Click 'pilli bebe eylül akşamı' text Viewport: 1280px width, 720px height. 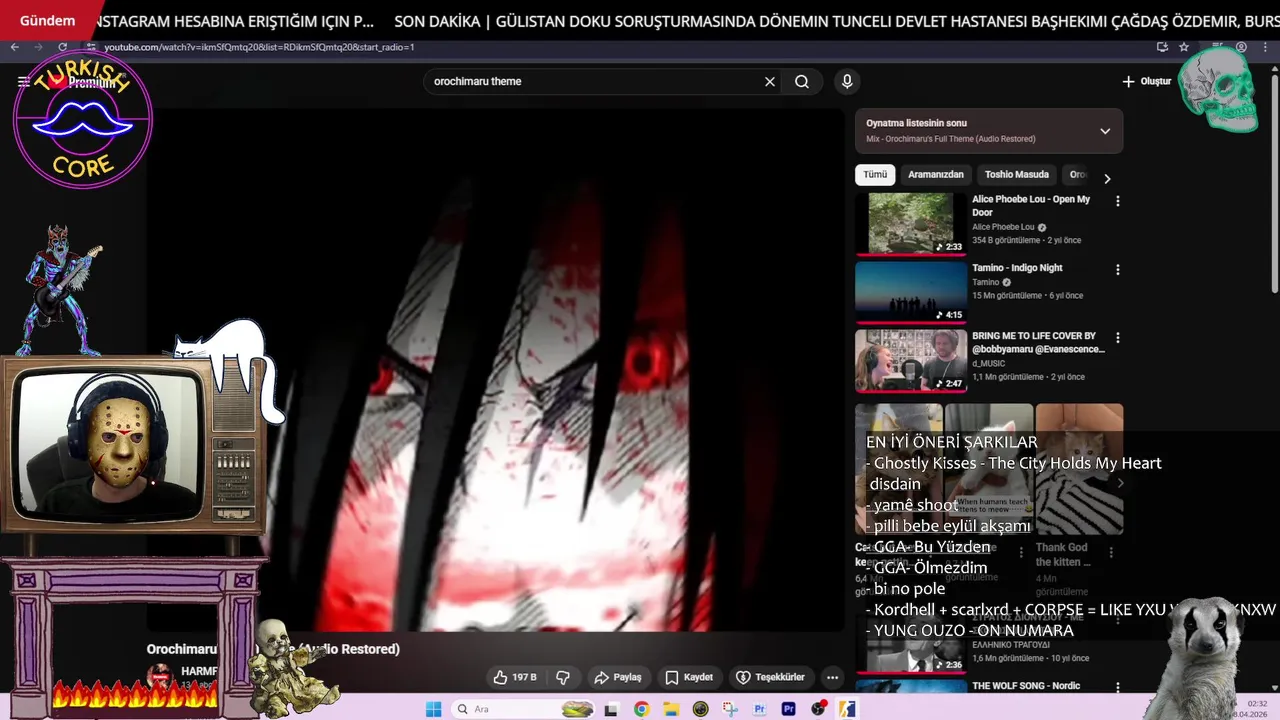(x=952, y=526)
